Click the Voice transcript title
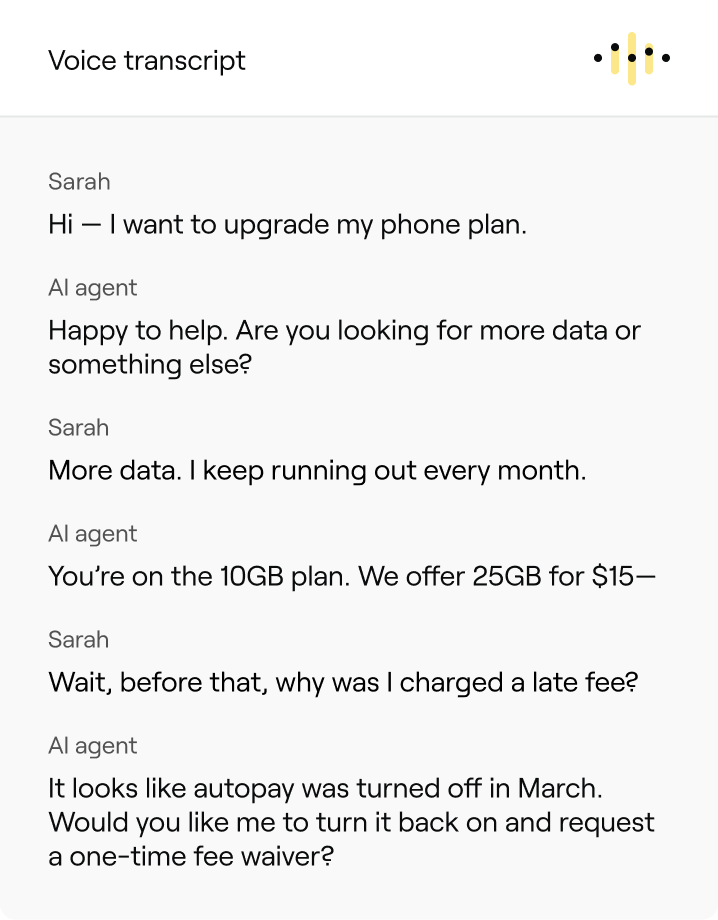 coord(147,61)
